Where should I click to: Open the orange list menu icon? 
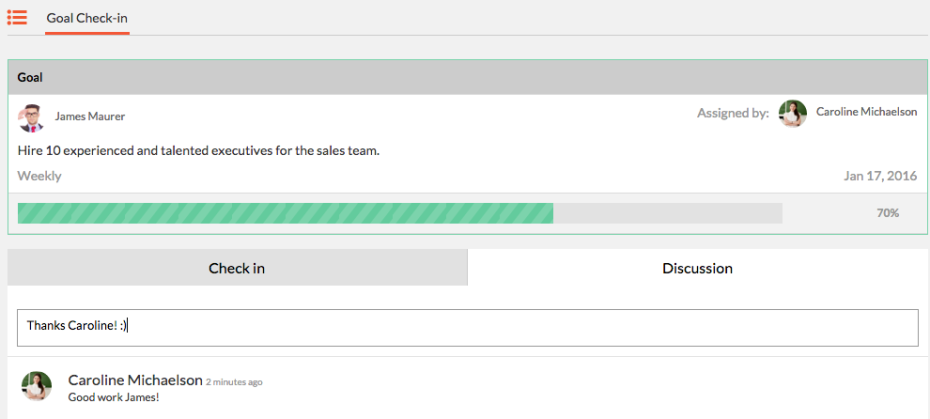(17, 18)
